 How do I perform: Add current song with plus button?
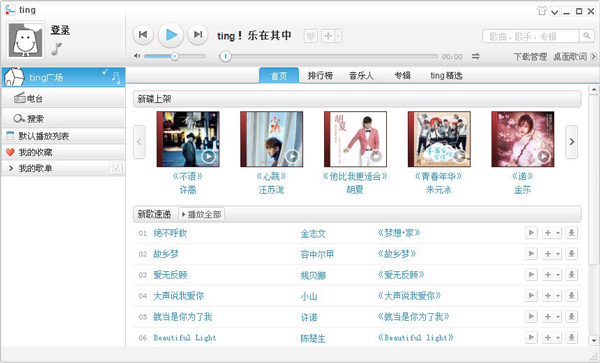[x=328, y=36]
